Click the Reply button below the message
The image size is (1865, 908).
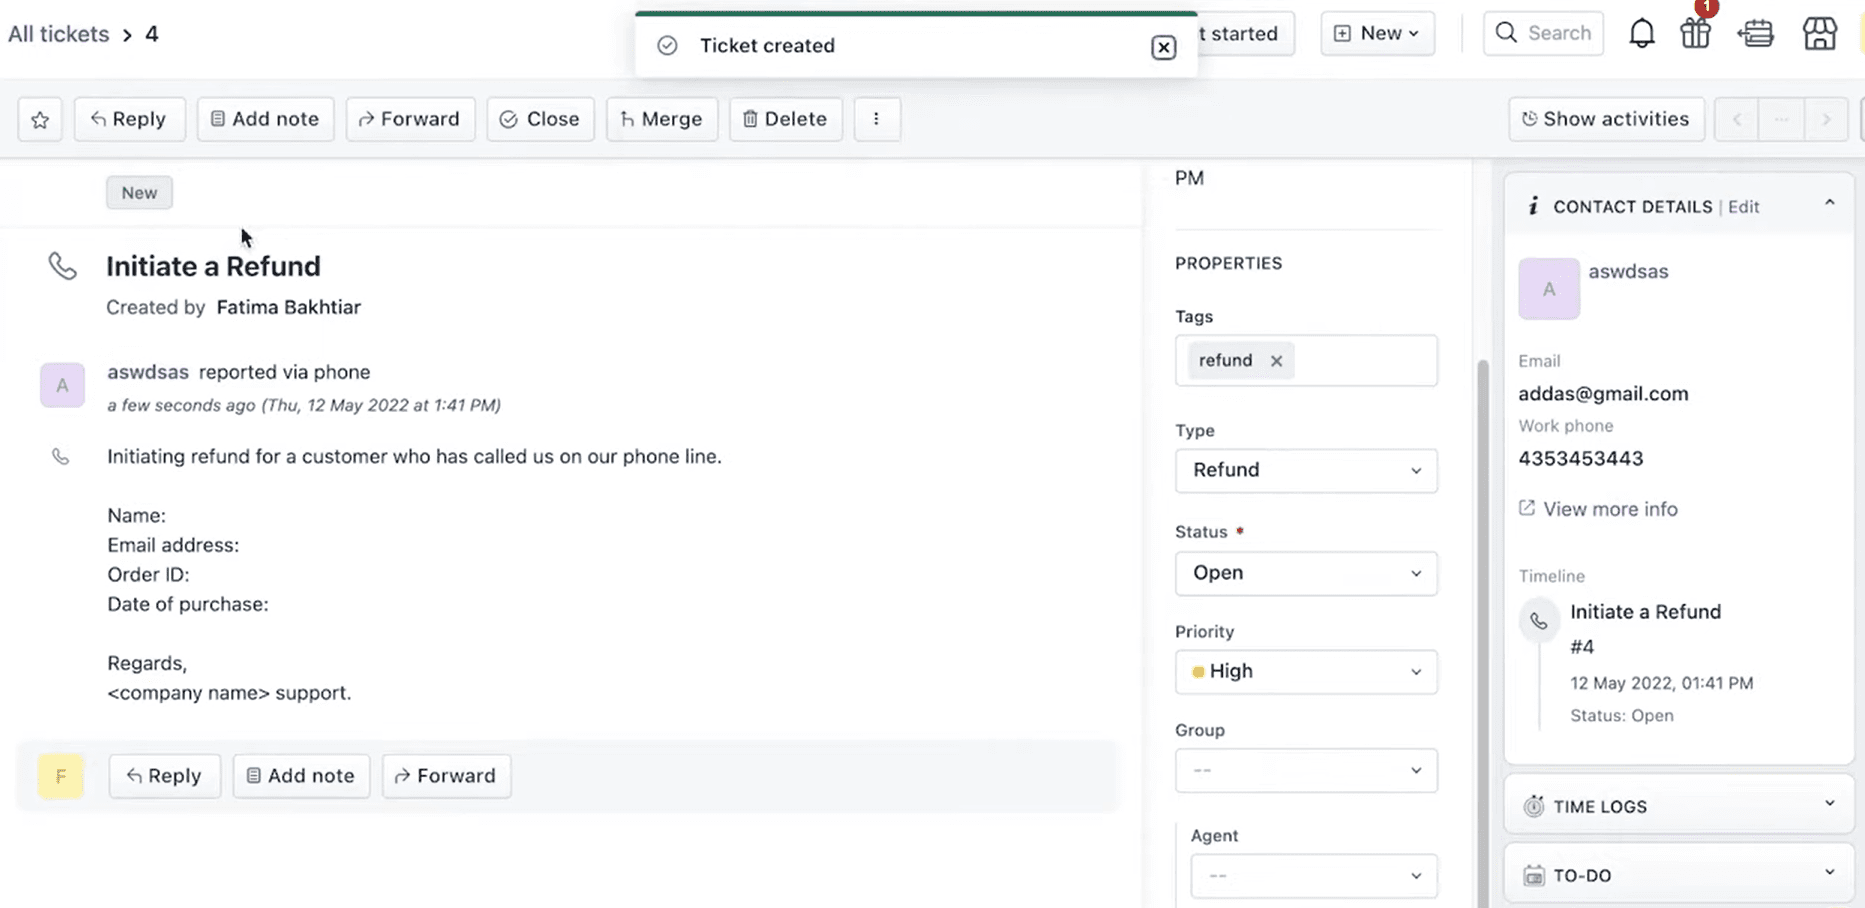pyautogui.click(x=164, y=775)
